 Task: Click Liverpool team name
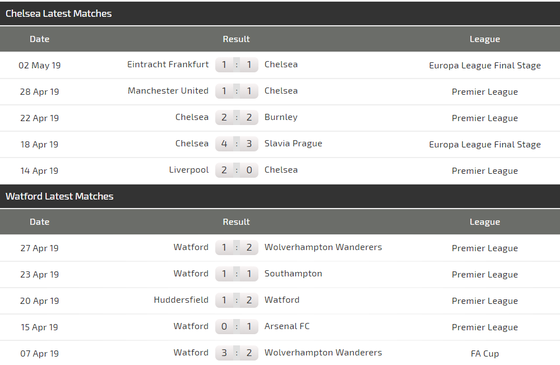[x=189, y=170]
